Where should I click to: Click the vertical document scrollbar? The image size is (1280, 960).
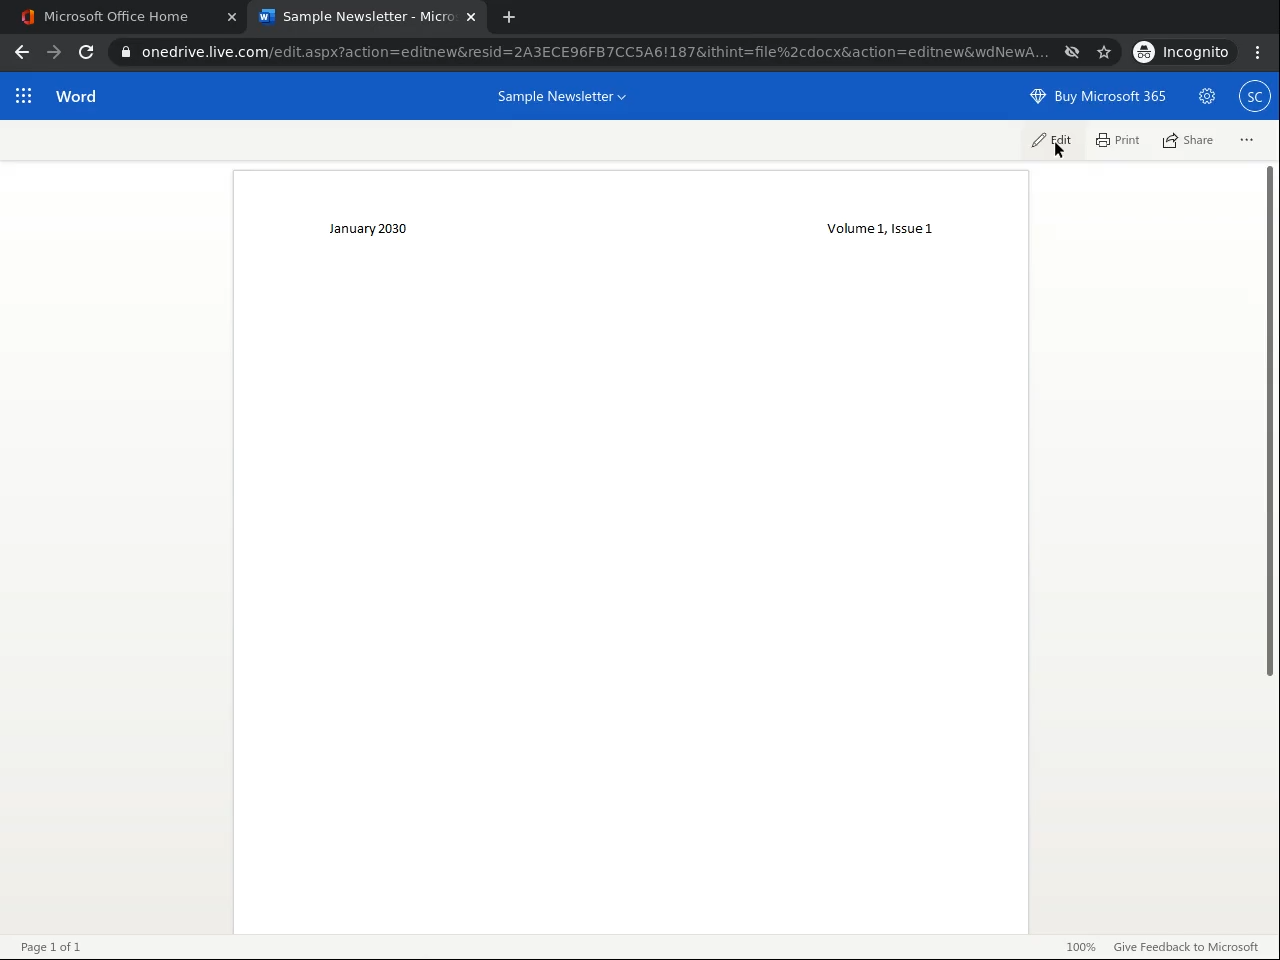coord(1270,420)
